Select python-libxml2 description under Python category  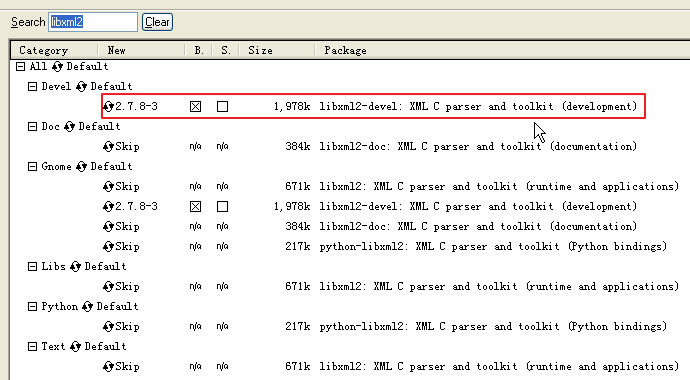click(493, 326)
